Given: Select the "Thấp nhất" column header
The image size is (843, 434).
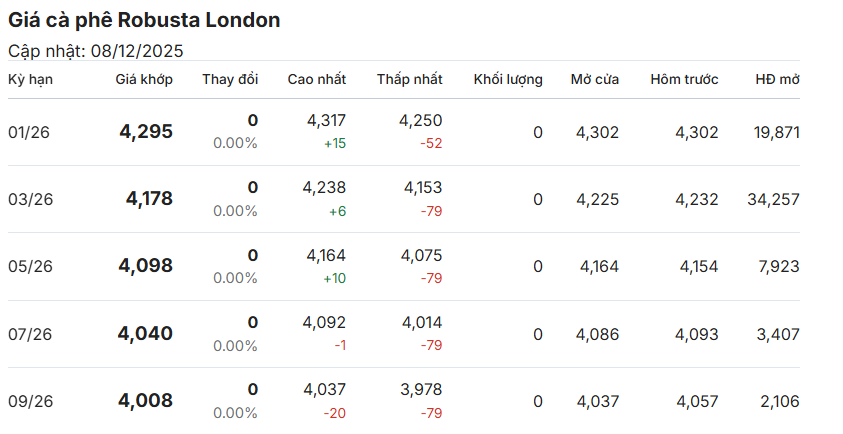Looking at the screenshot, I should [410, 79].
